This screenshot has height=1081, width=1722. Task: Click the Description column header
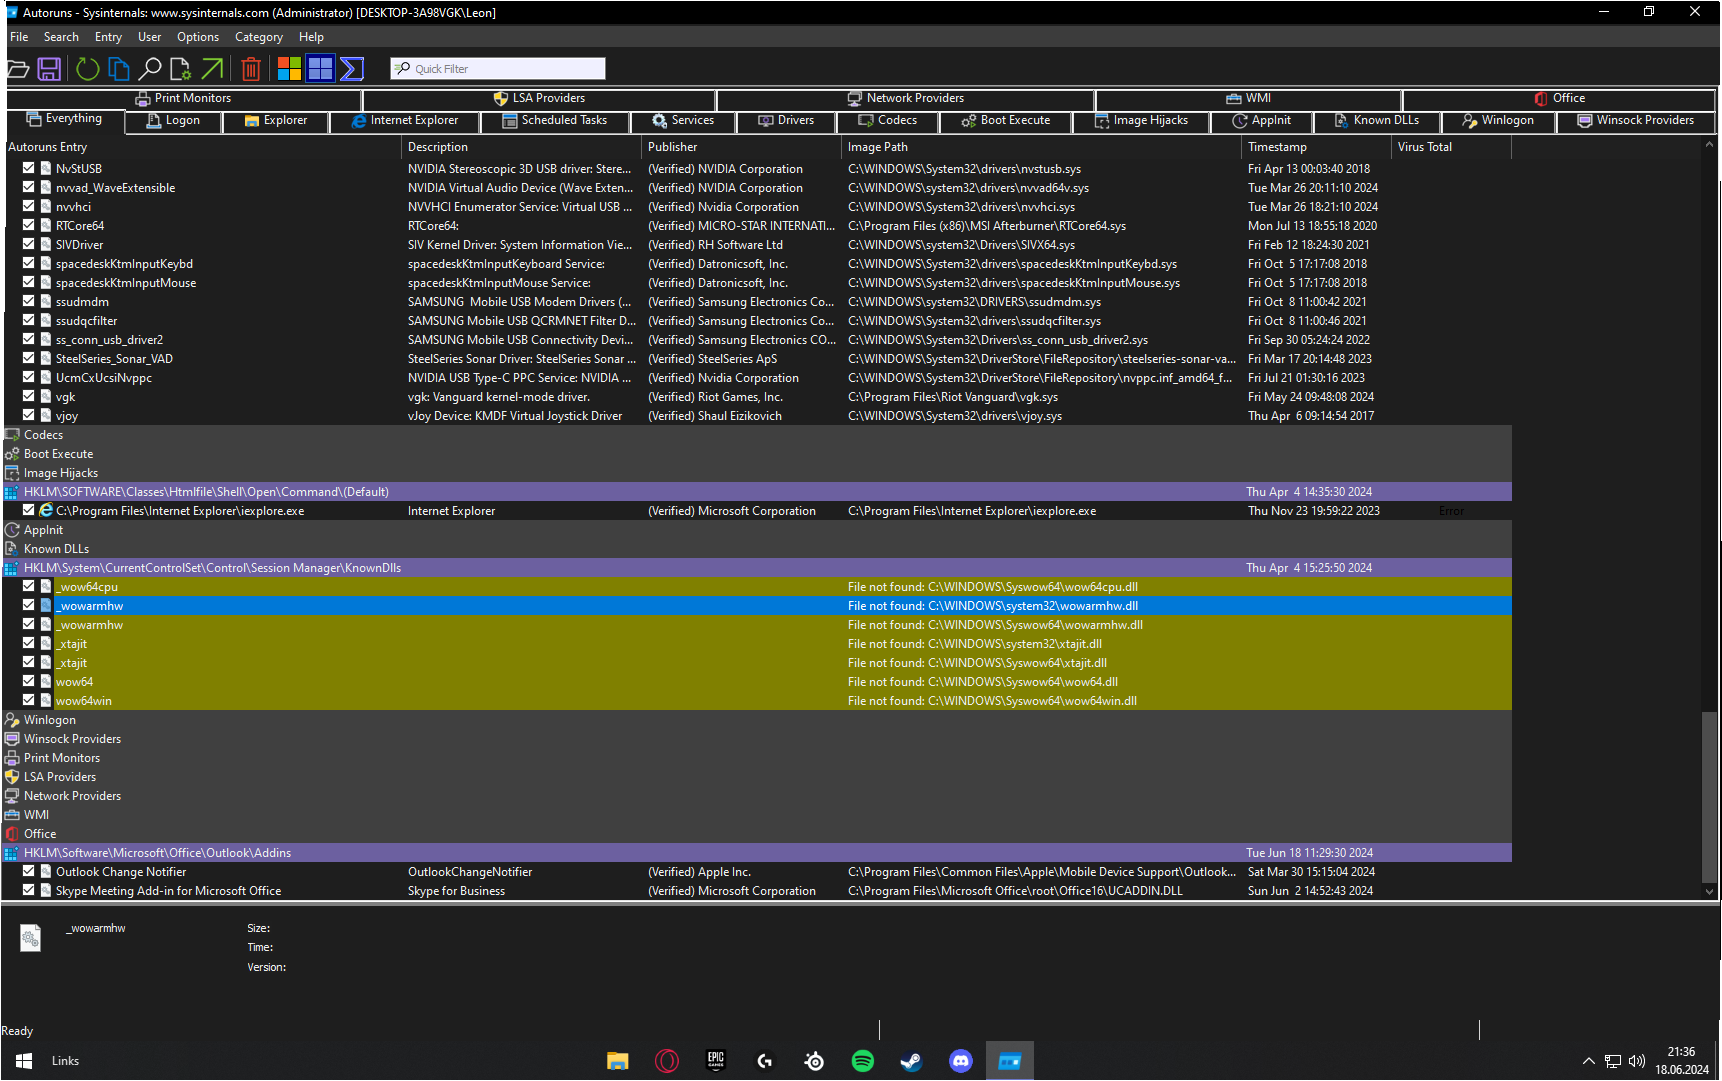(522, 147)
